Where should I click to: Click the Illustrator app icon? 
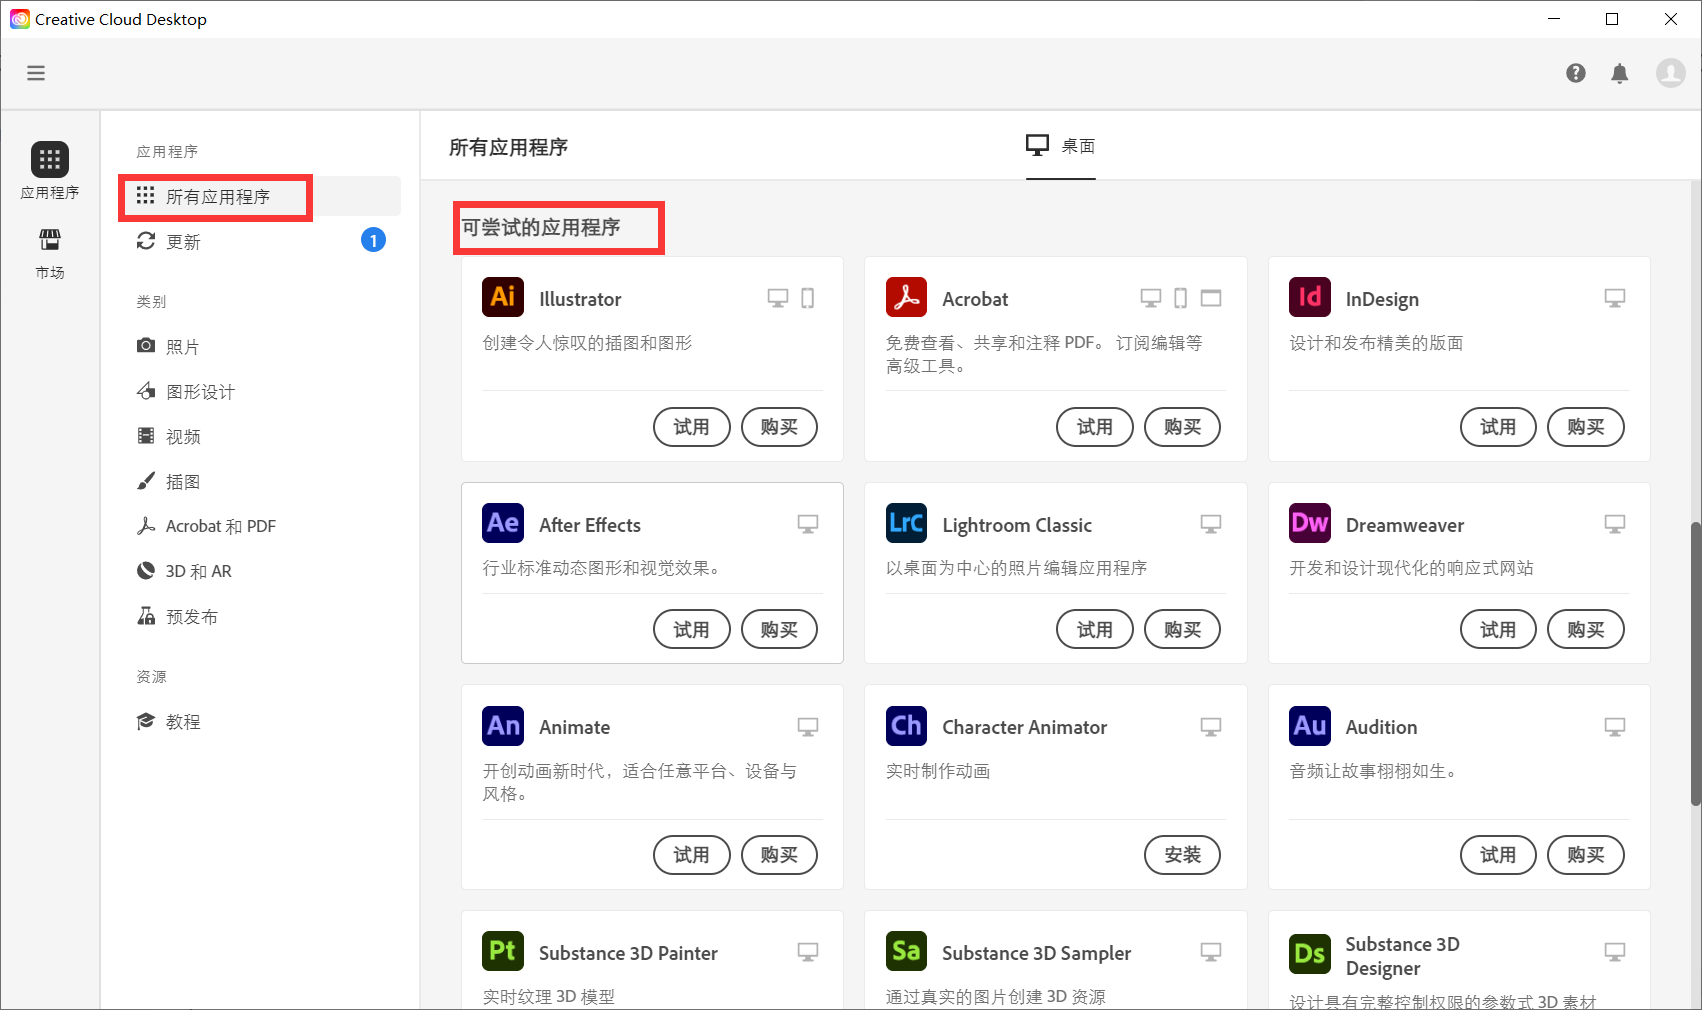(x=502, y=297)
